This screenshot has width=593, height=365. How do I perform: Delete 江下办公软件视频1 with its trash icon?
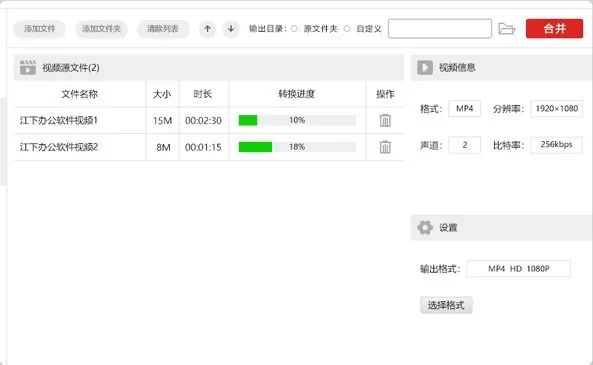point(385,120)
